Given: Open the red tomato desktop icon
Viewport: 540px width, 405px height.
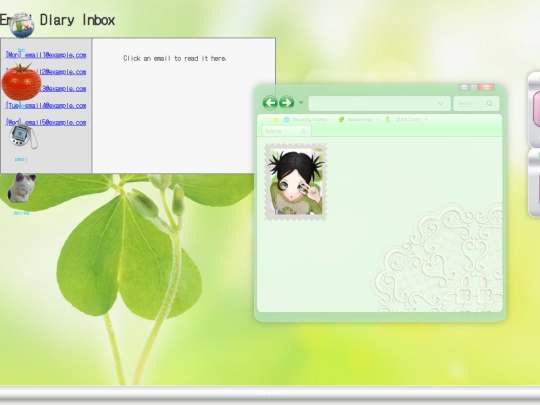Looking at the screenshot, I should (x=21, y=82).
